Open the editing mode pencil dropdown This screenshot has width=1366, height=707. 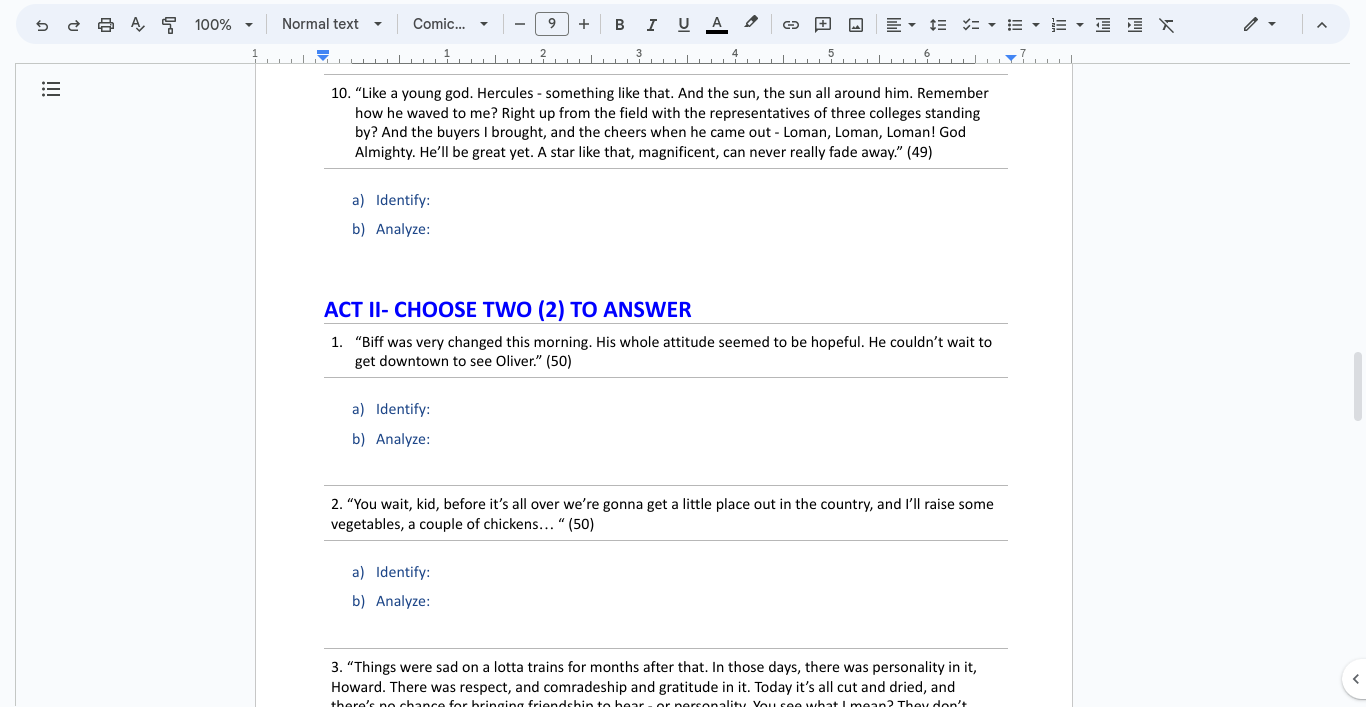[x=1260, y=25]
